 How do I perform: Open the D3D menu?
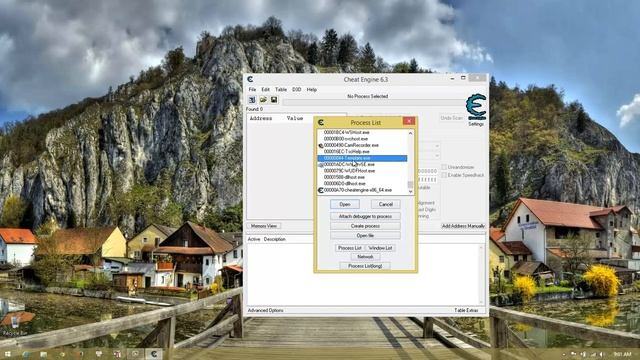click(296, 89)
